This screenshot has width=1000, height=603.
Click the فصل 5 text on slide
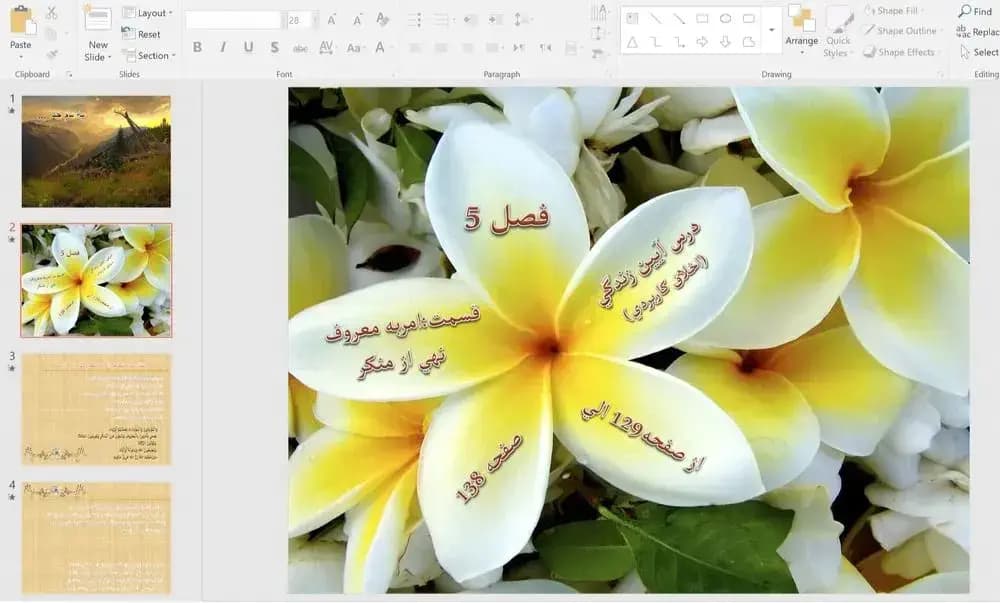click(x=507, y=218)
